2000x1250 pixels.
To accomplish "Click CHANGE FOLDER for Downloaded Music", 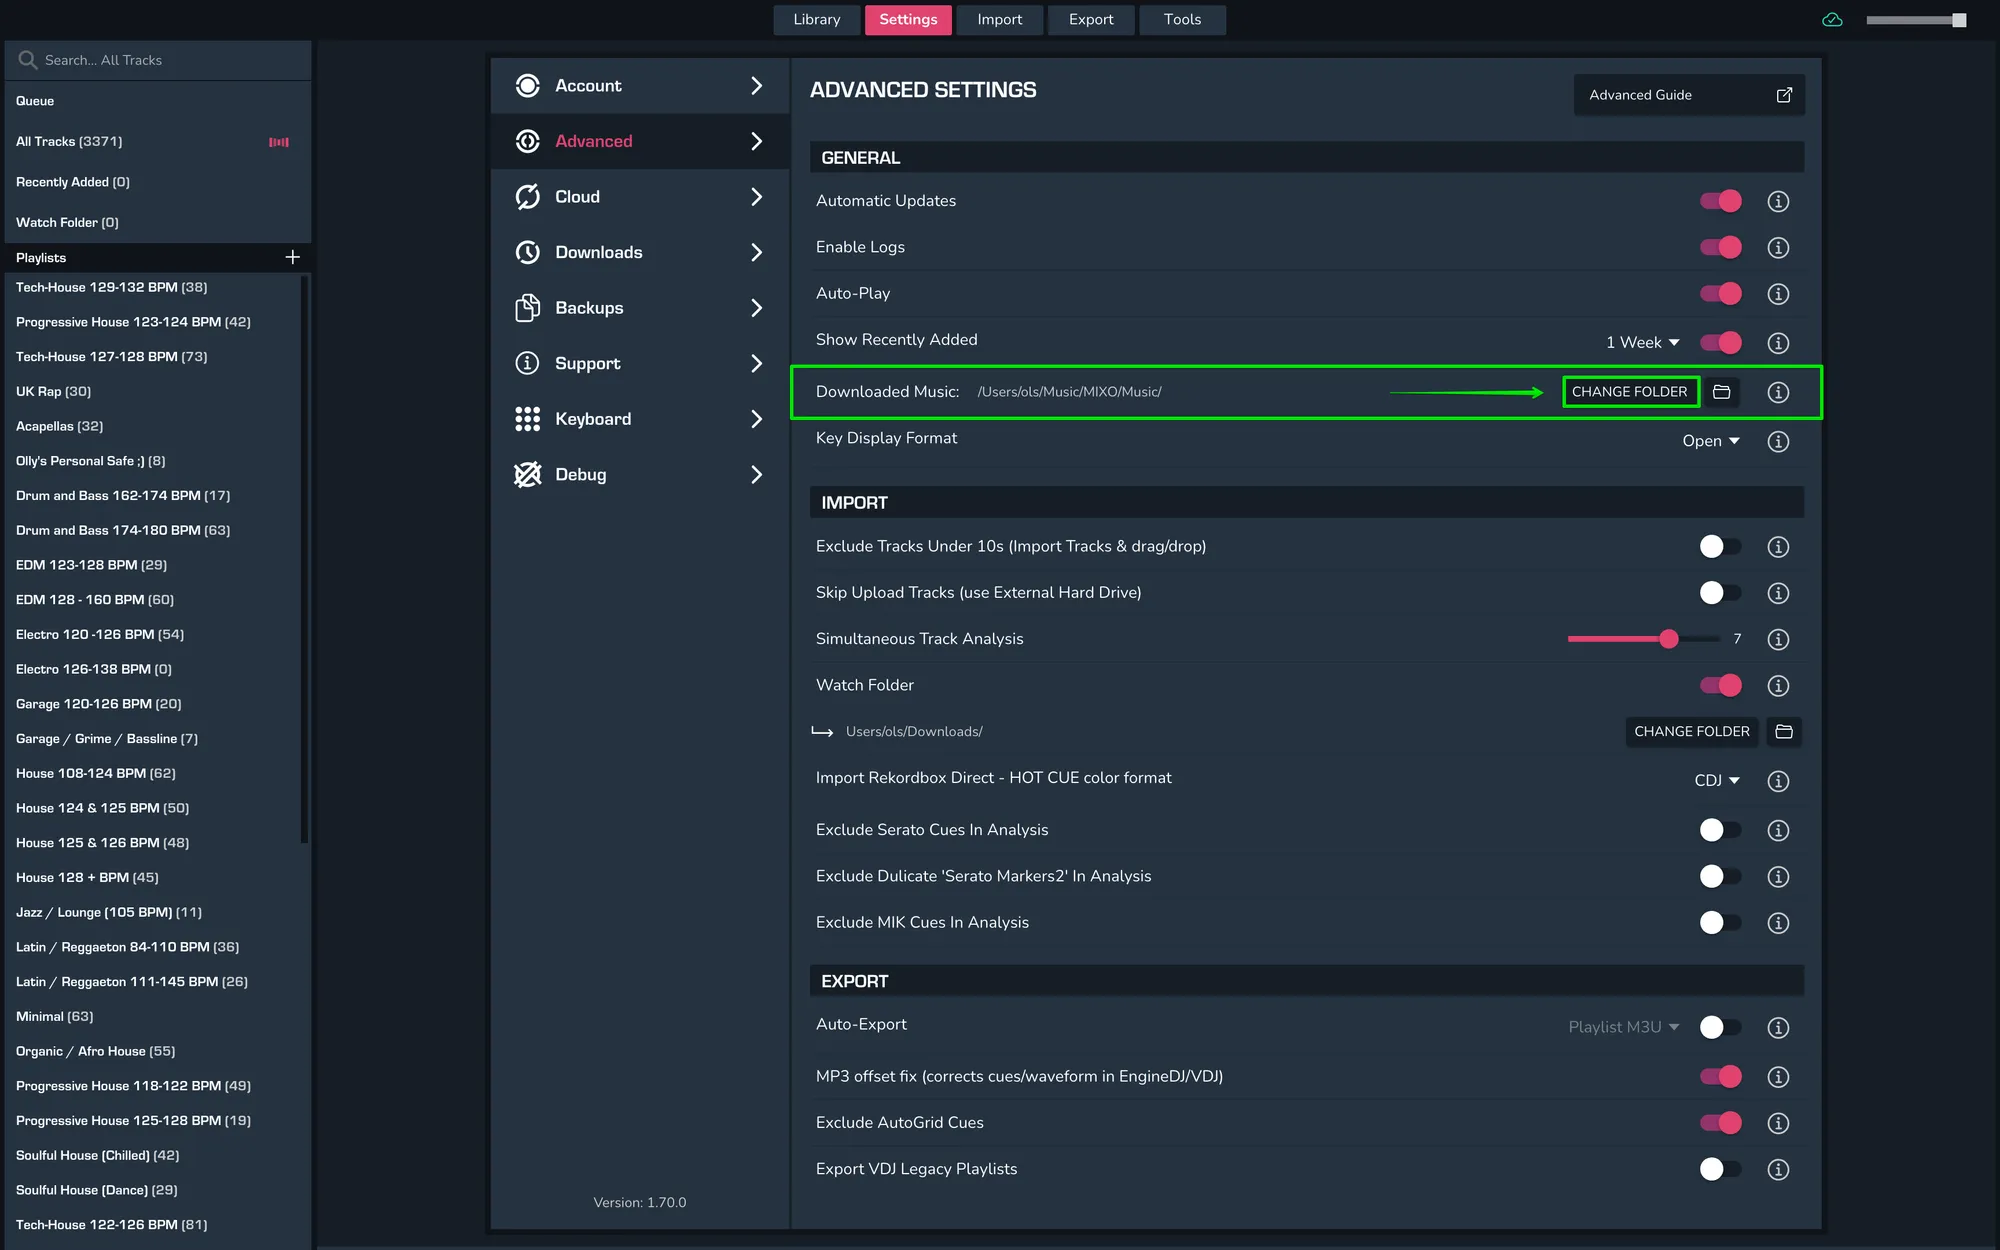I will click(1629, 392).
